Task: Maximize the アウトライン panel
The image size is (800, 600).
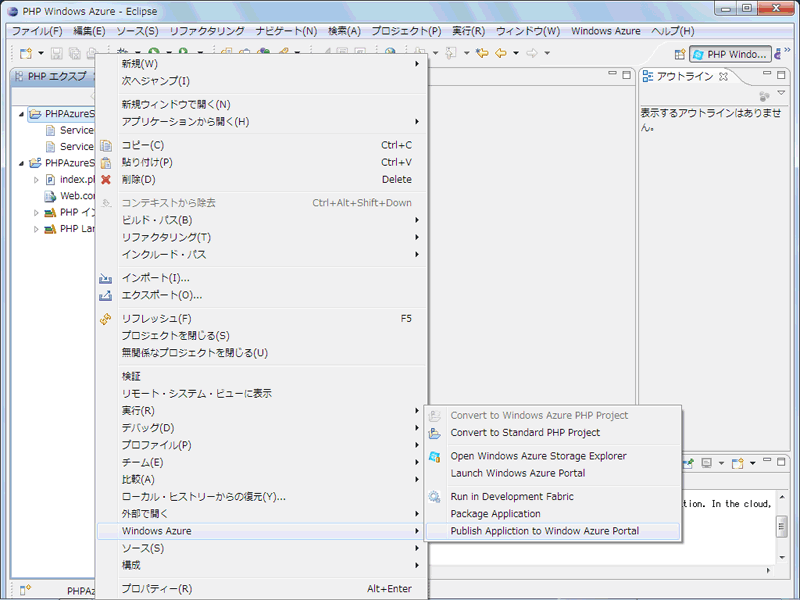Action: [x=781, y=75]
